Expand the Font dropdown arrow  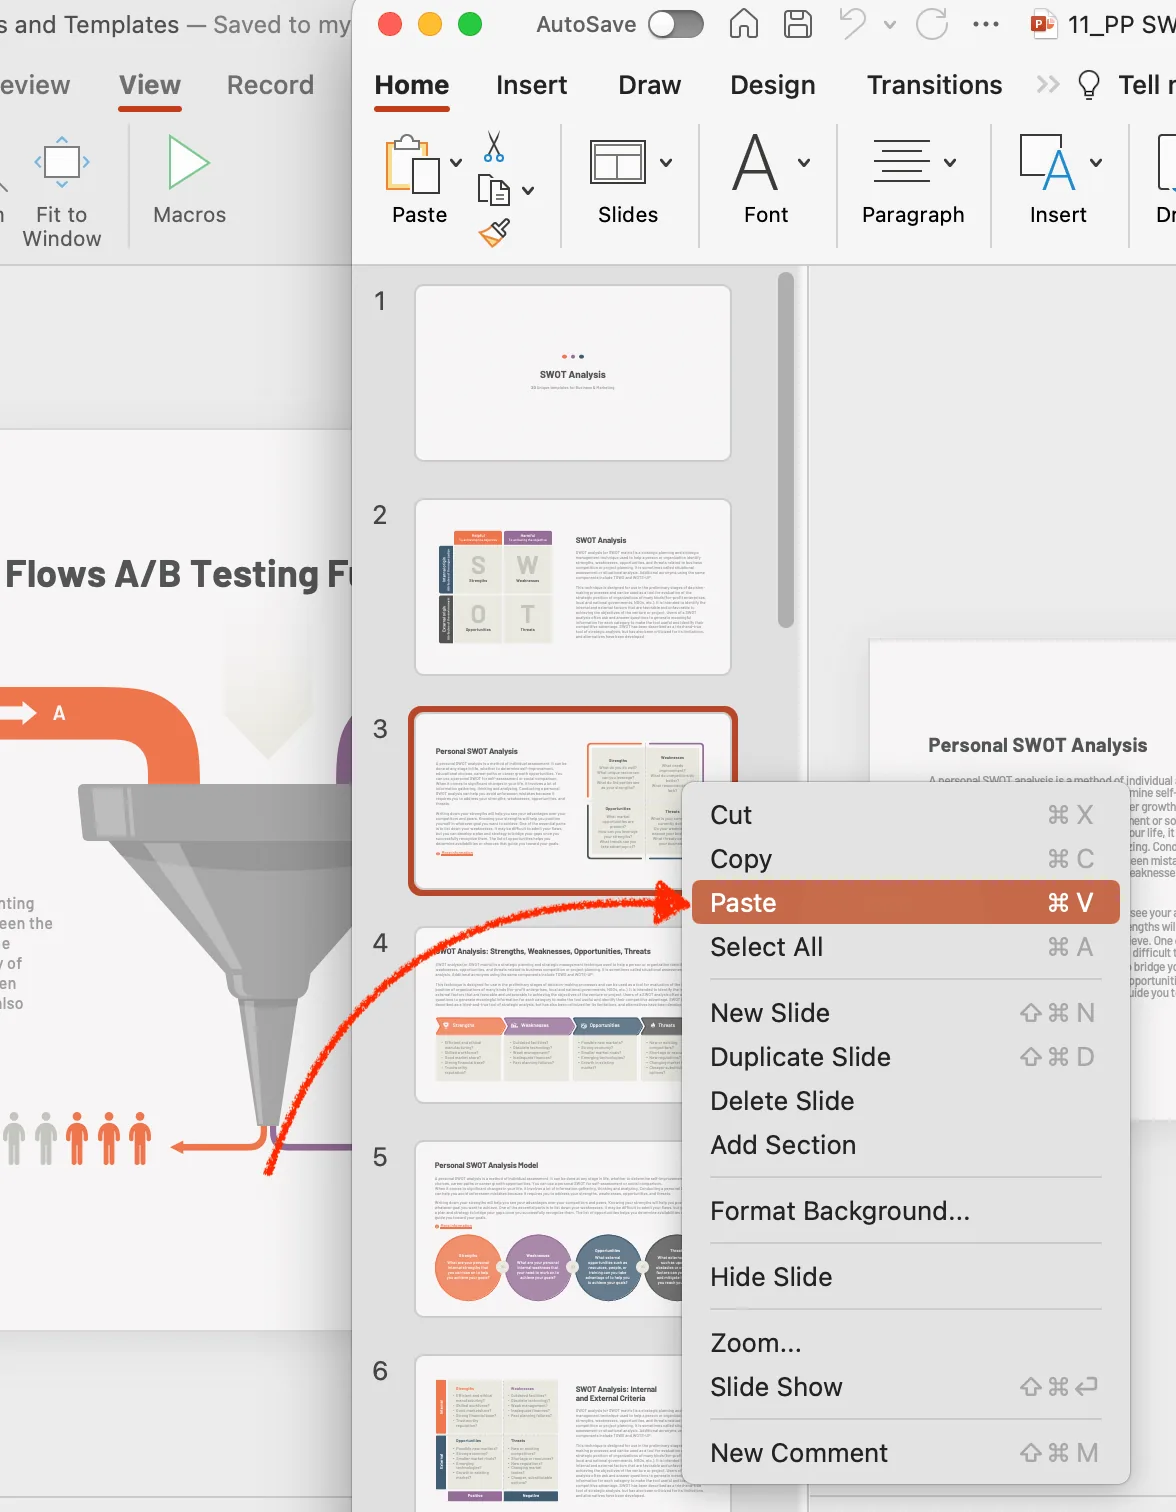[x=804, y=162]
